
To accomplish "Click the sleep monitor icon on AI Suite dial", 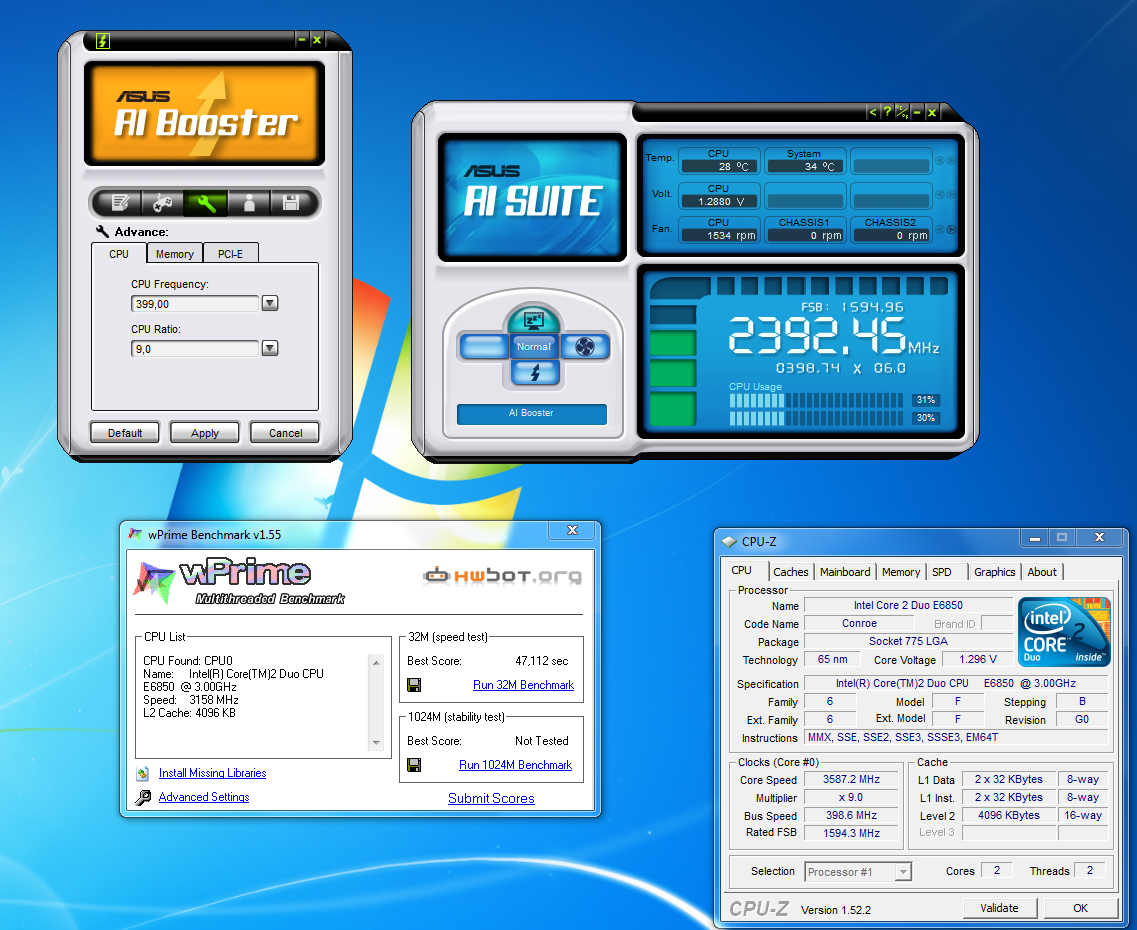I will coord(534,320).
